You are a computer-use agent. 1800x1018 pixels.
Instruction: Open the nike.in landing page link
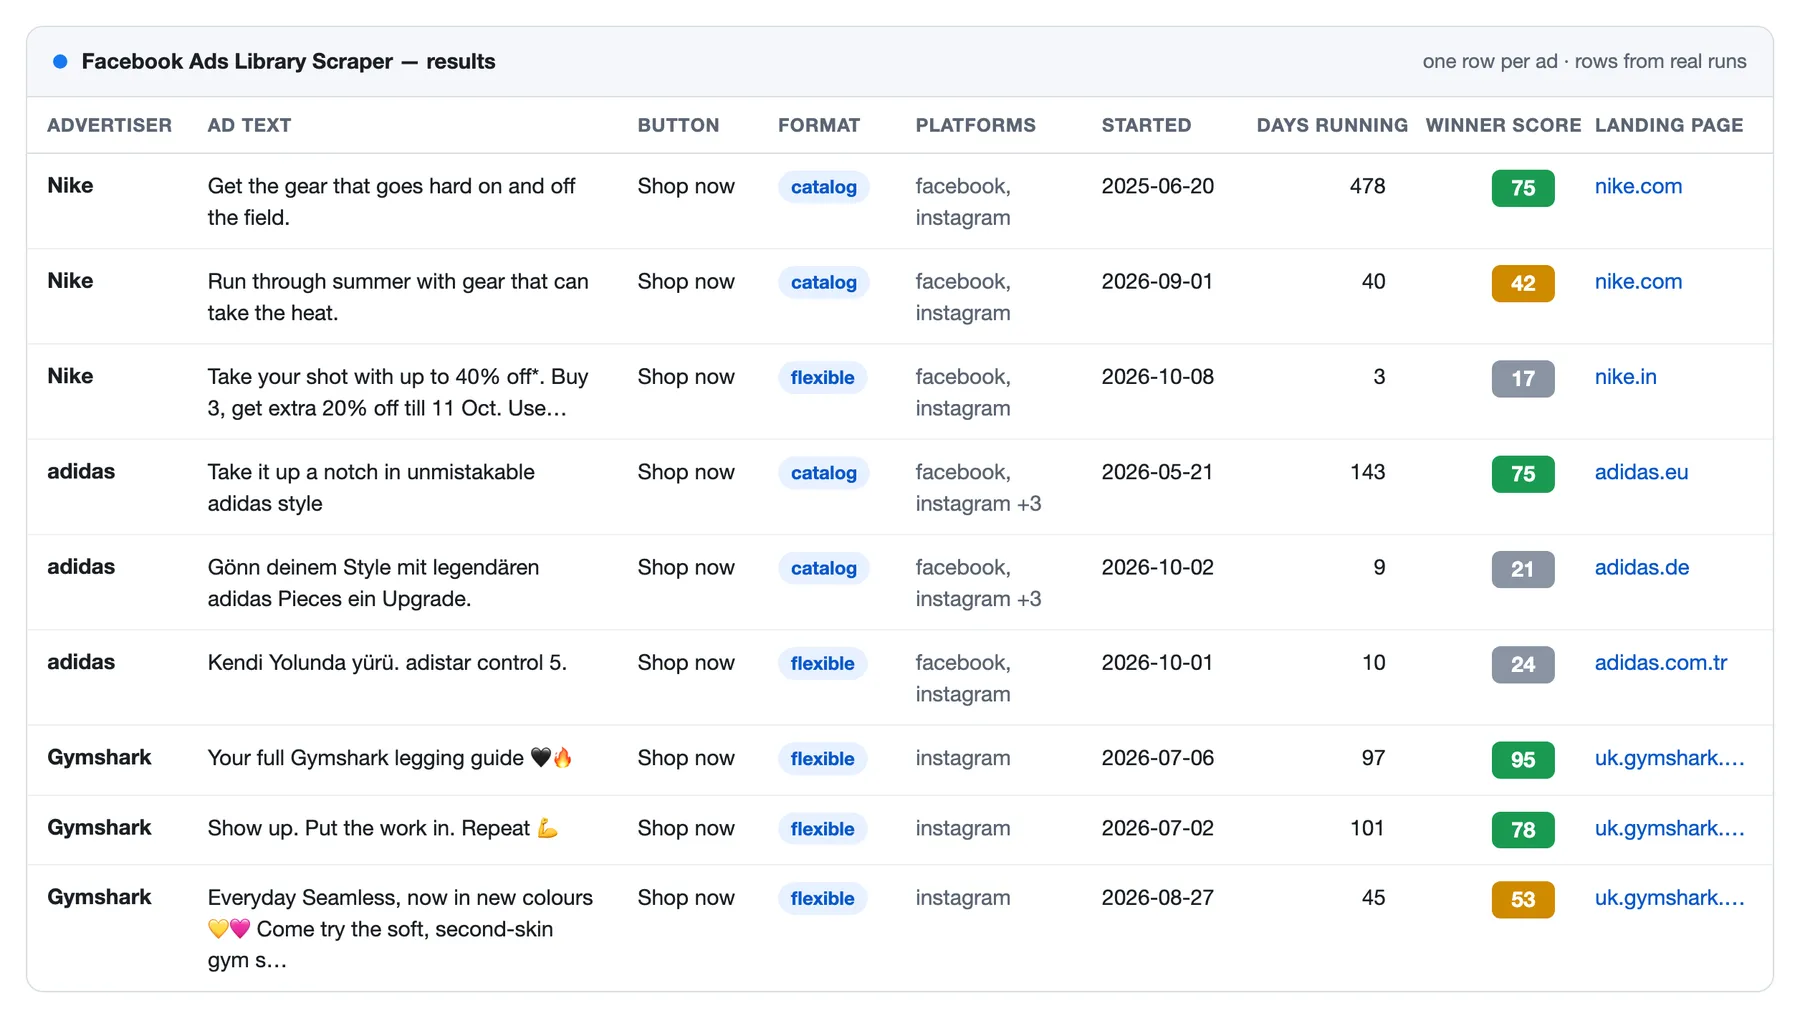coord(1625,377)
